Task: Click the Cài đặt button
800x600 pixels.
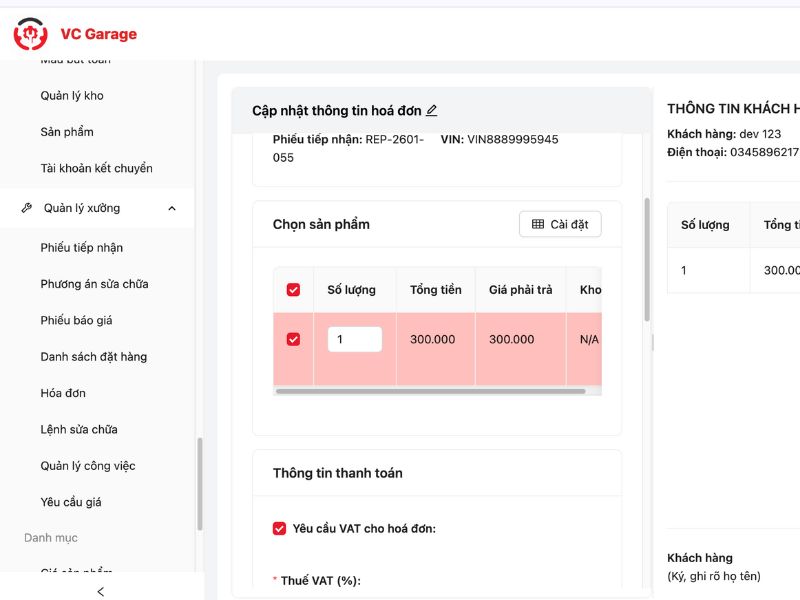Action: (560, 224)
